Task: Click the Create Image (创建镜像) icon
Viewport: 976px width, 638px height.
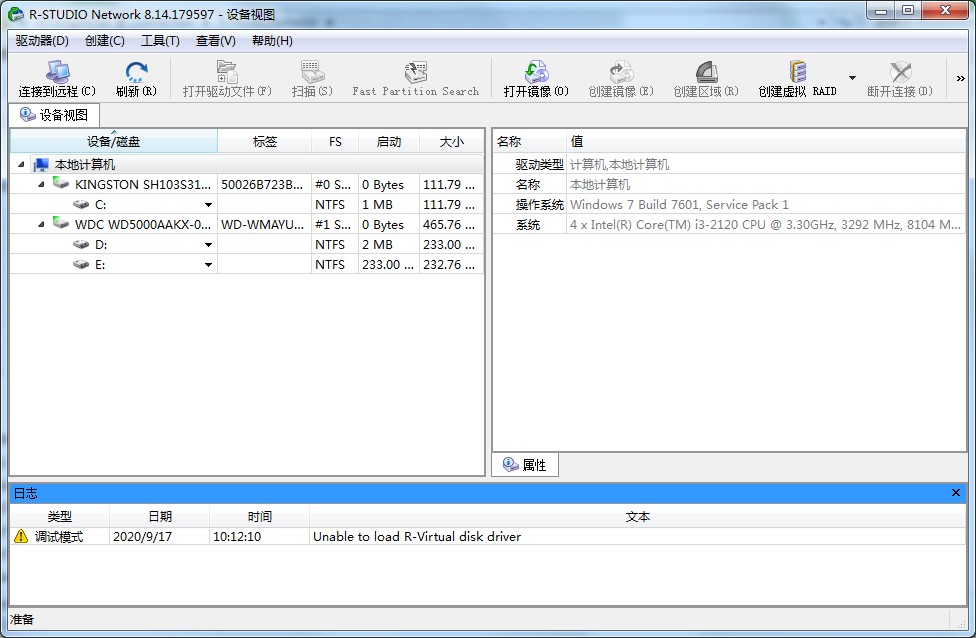Action: tap(621, 72)
